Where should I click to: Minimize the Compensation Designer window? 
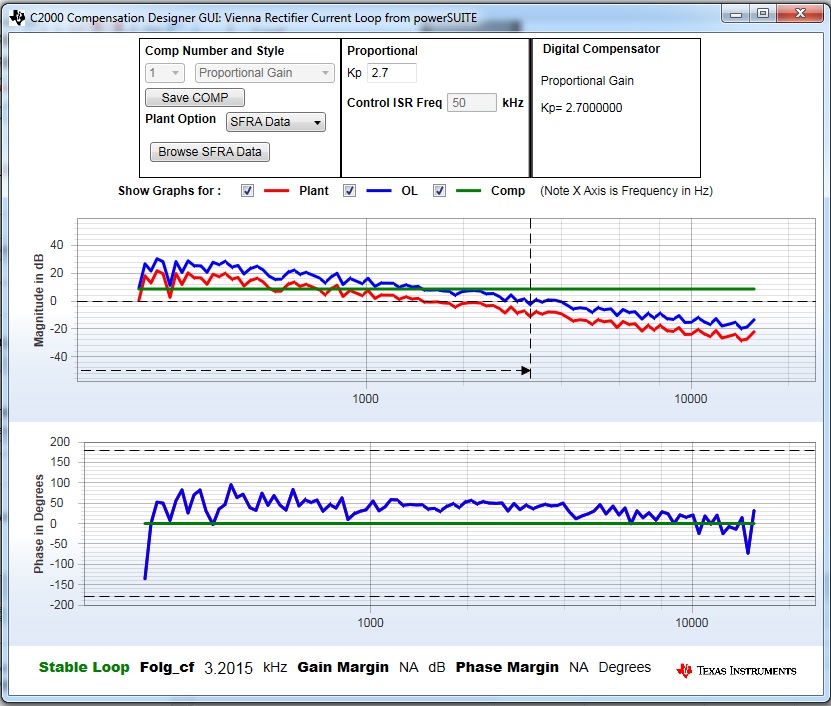736,14
